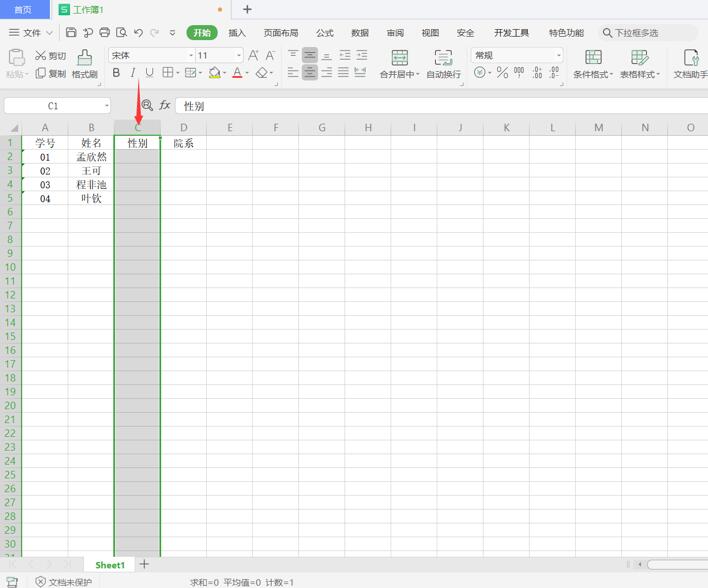The image size is (708, 588).
Task: Switch to the Page Layout (页面布局) tab
Action: point(281,33)
